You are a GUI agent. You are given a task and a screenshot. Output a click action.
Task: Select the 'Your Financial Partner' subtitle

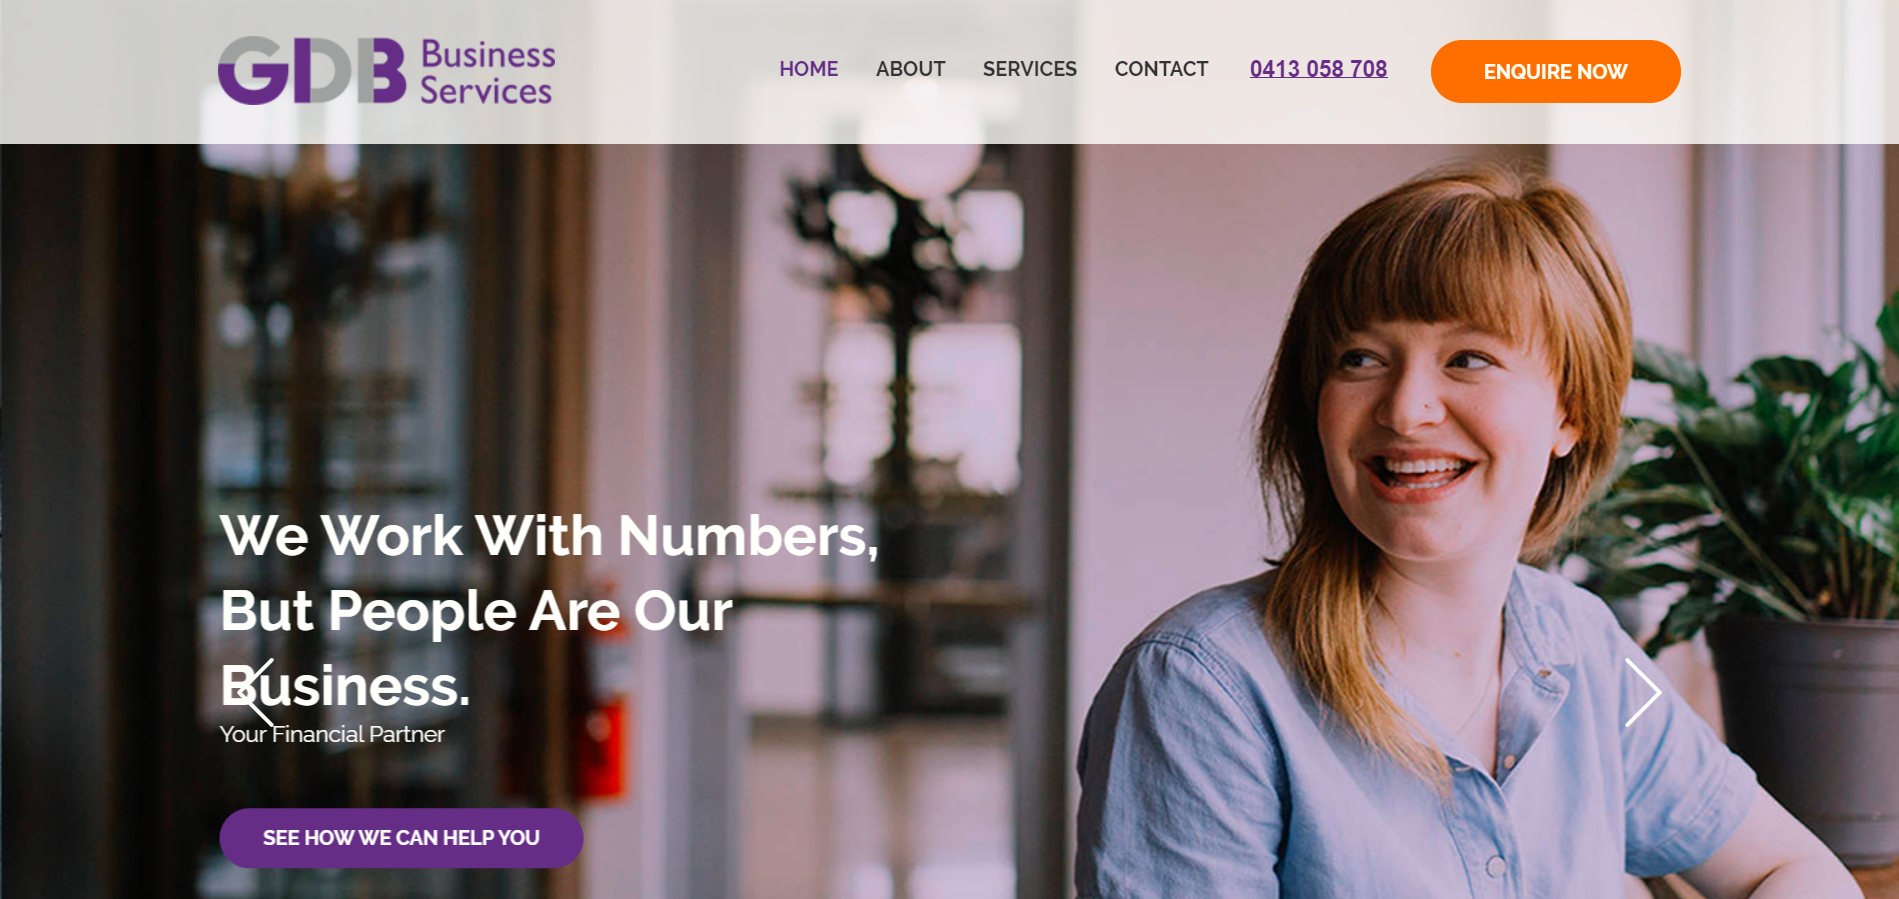(x=332, y=734)
